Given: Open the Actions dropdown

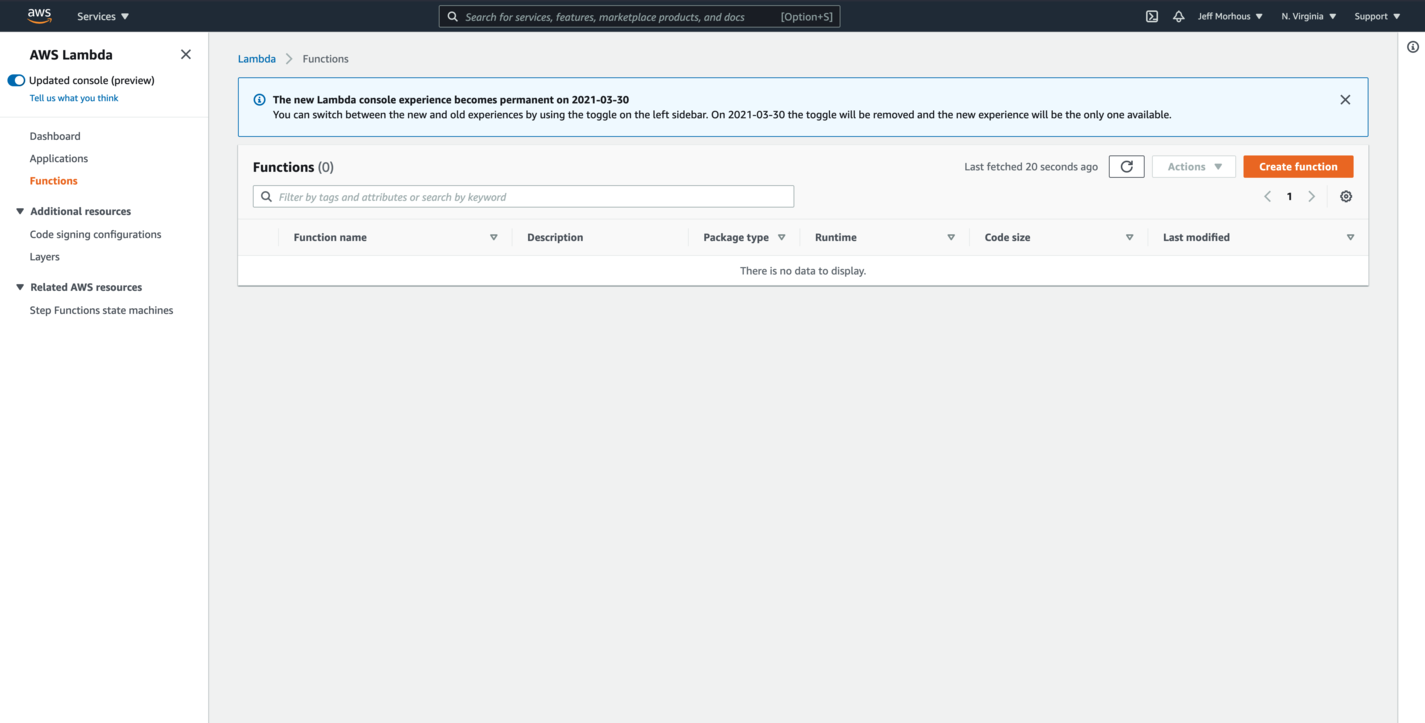Looking at the screenshot, I should pos(1193,166).
